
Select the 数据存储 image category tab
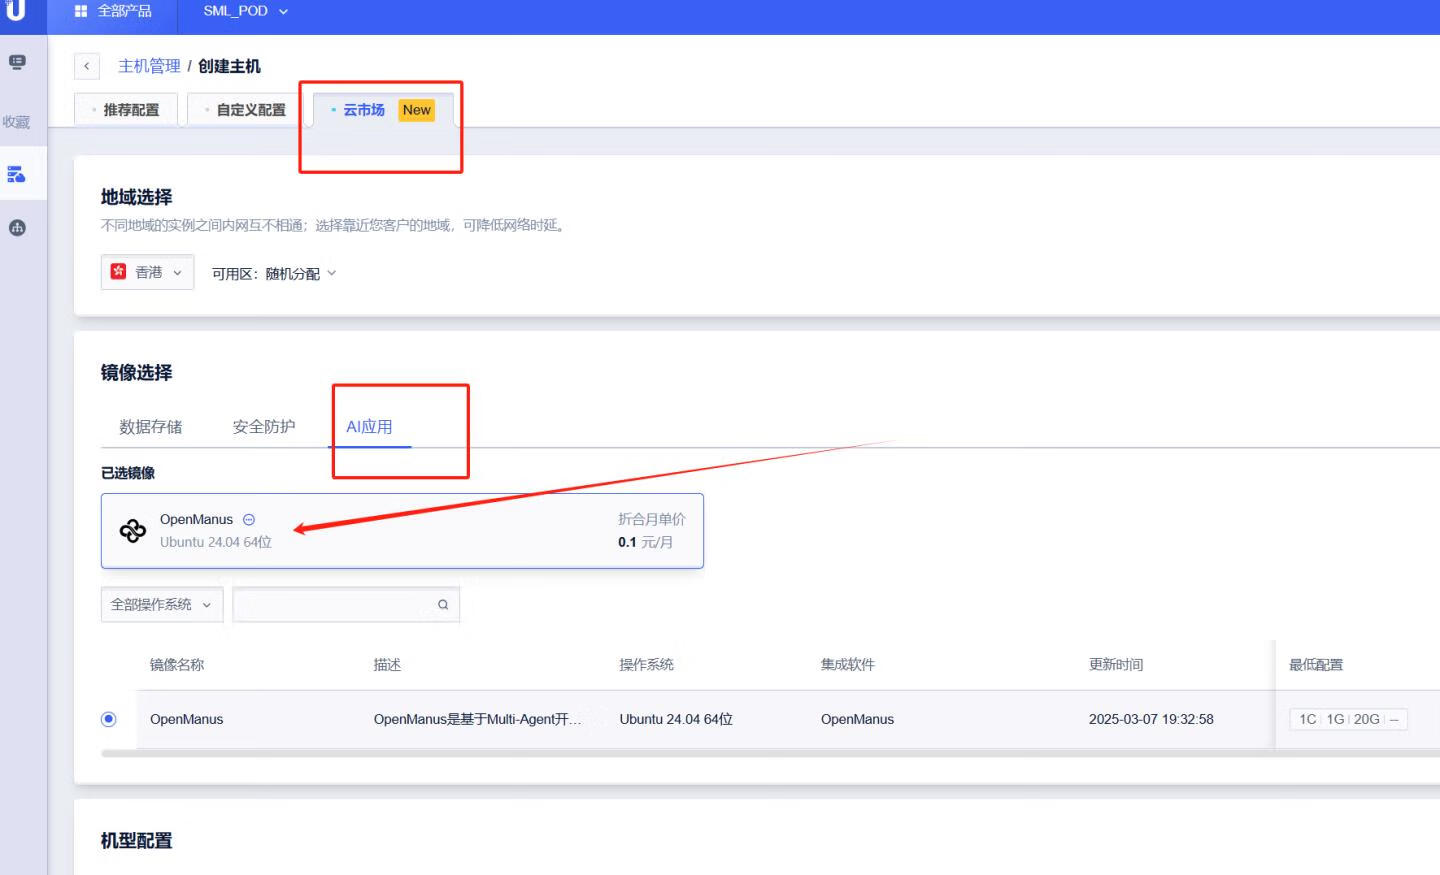pos(151,427)
